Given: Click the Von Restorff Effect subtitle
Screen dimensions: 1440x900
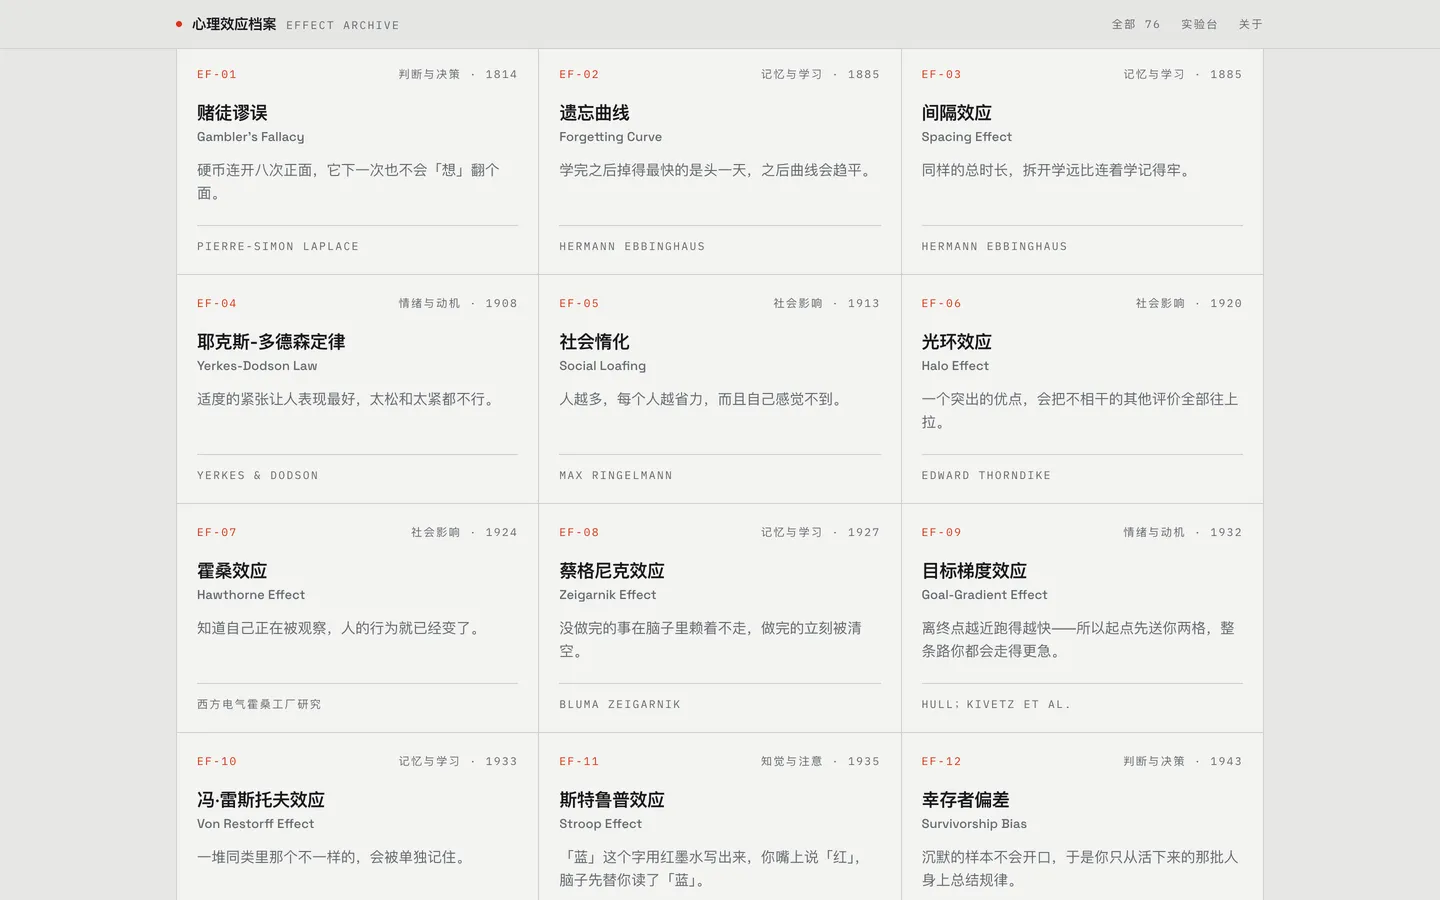Looking at the screenshot, I should tap(256, 824).
